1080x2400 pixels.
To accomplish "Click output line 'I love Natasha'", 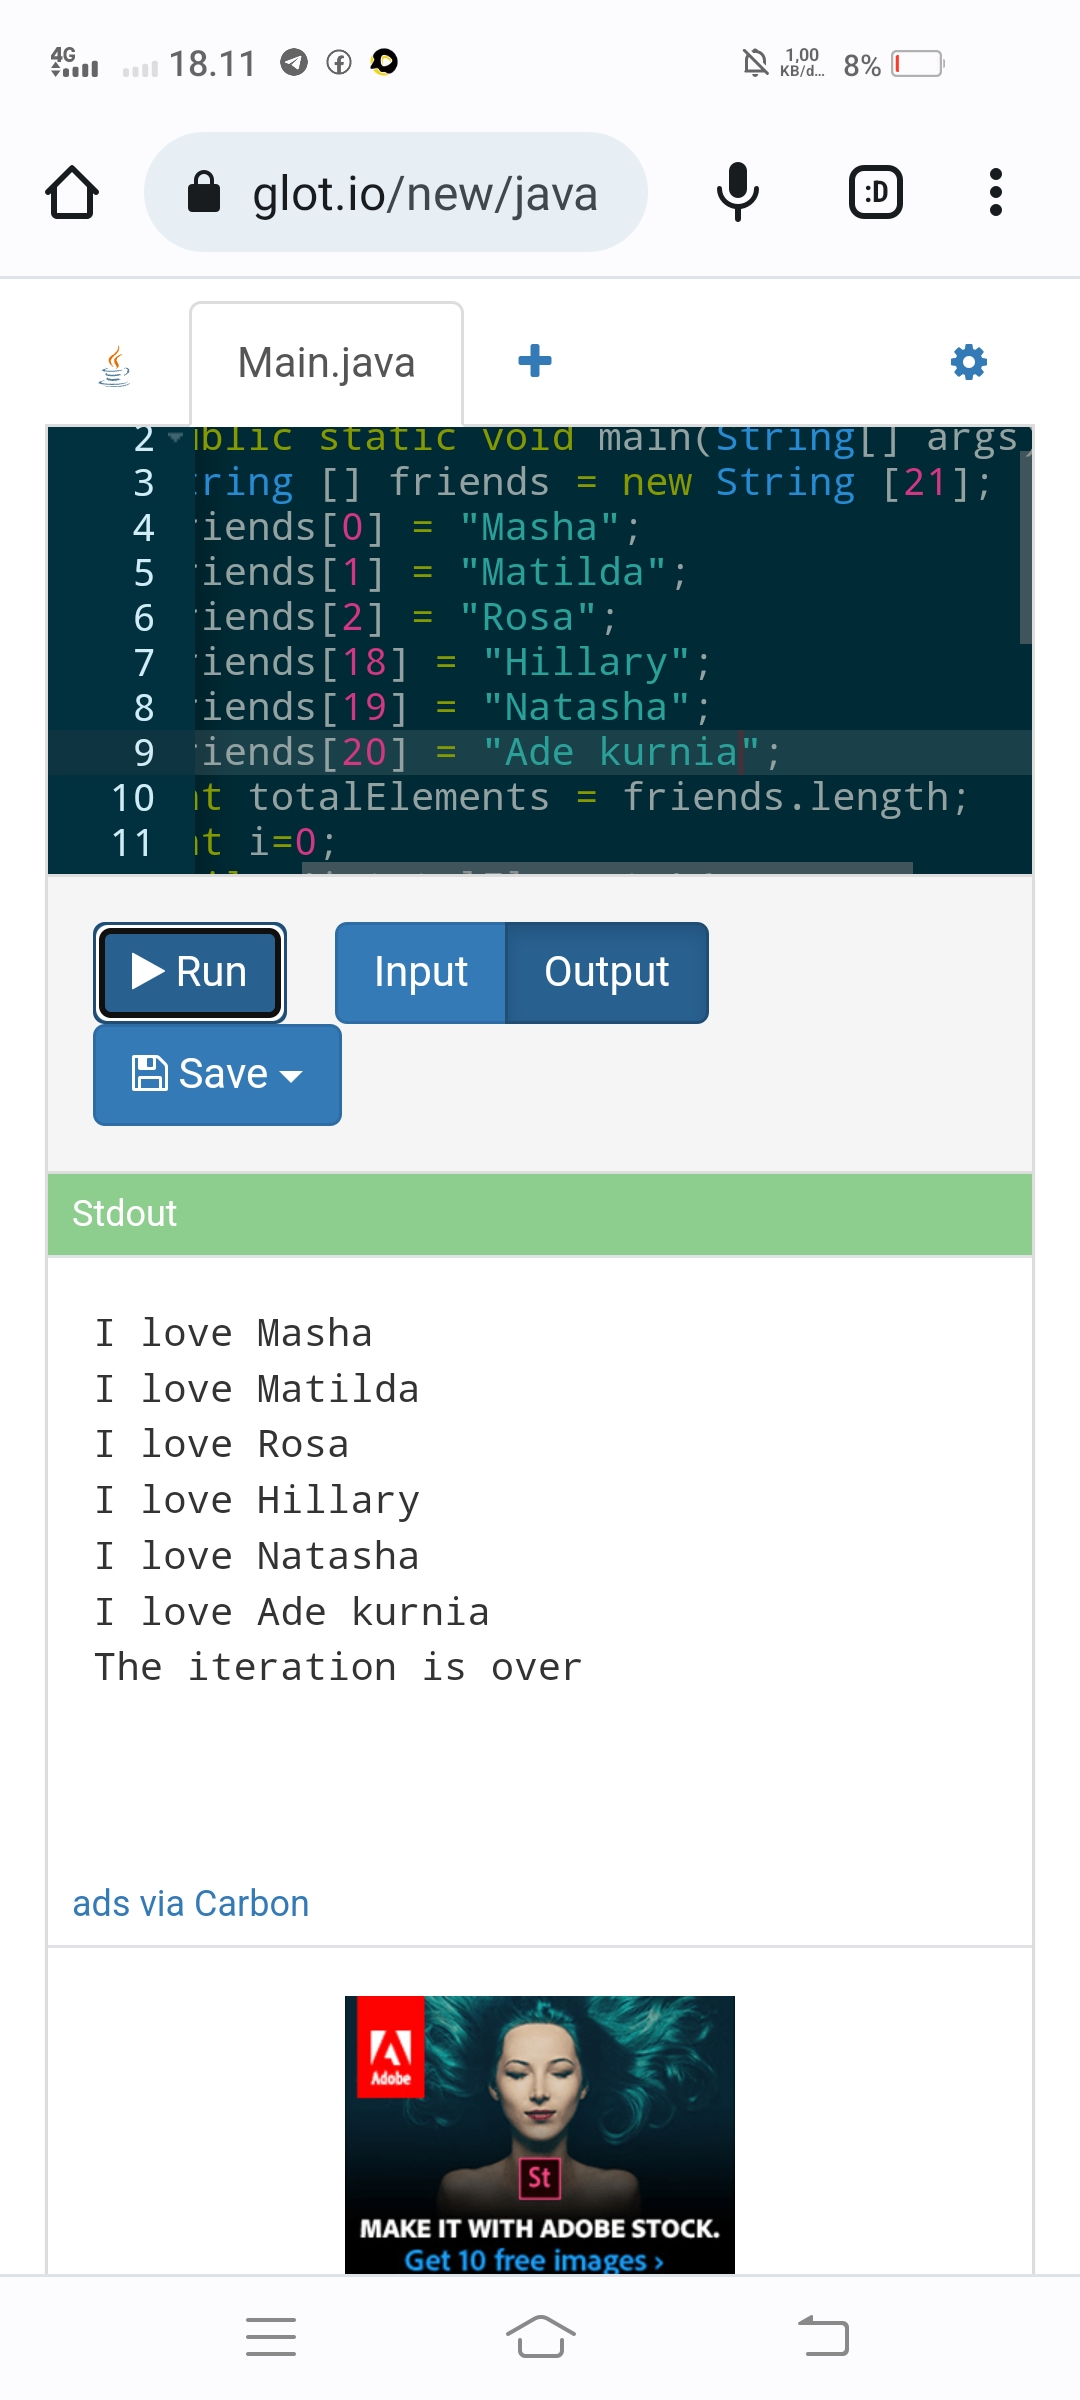I will pyautogui.click(x=257, y=1556).
